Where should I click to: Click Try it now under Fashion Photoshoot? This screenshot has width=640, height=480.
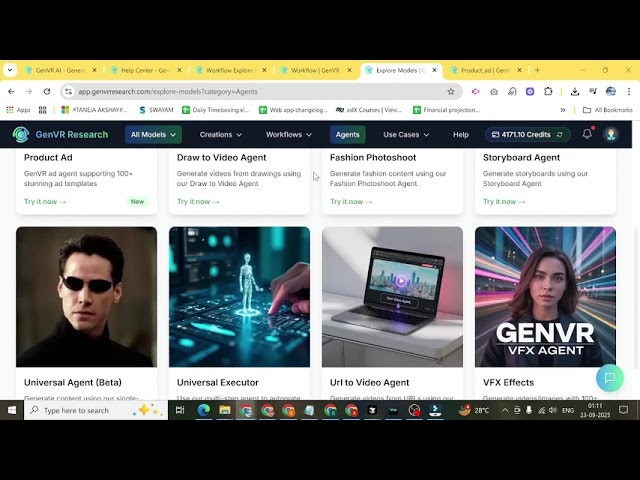[351, 201]
